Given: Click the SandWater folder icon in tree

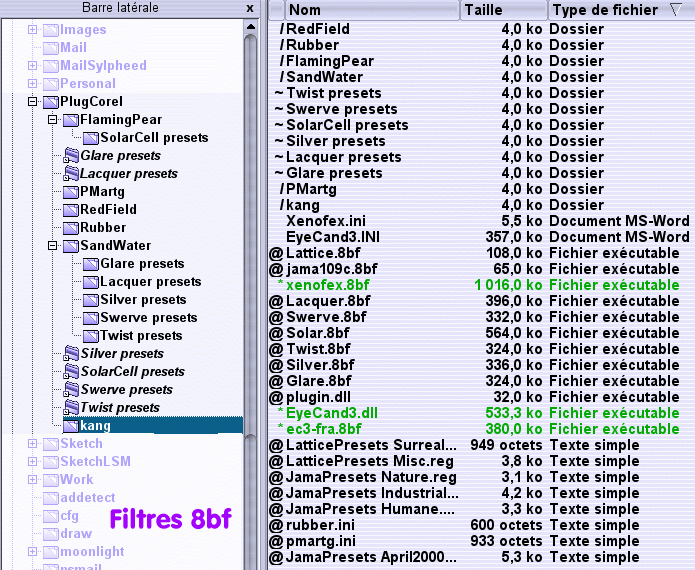Looking at the screenshot, I should tap(71, 246).
